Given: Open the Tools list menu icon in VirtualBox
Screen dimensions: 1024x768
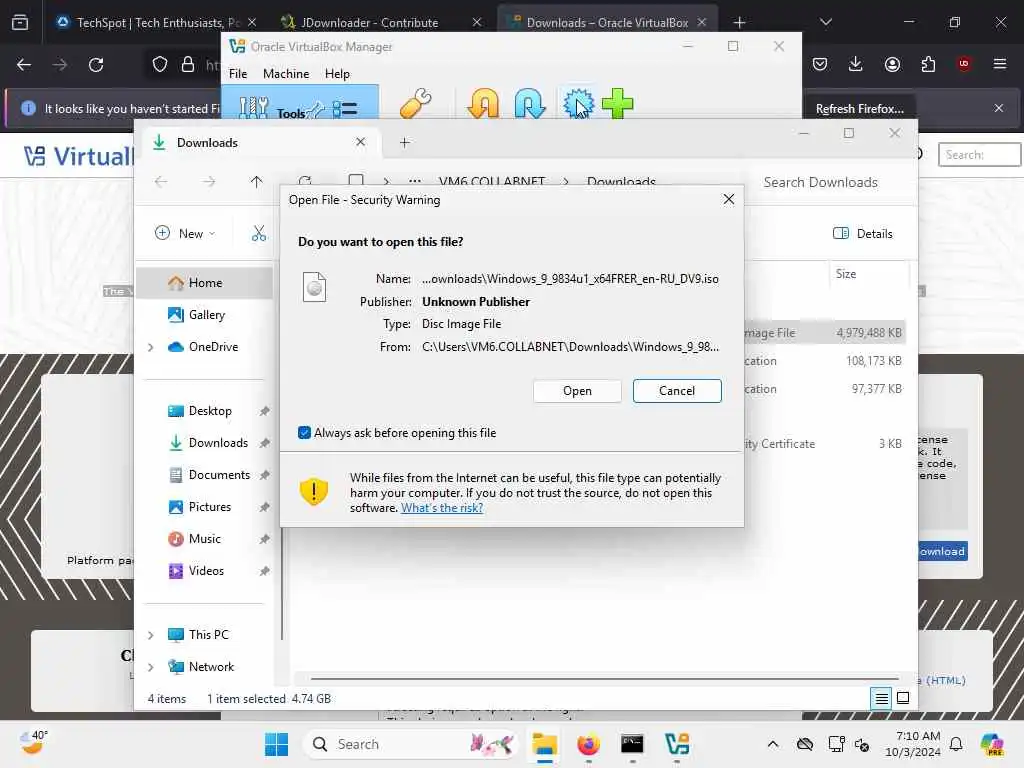Looking at the screenshot, I should [x=345, y=108].
